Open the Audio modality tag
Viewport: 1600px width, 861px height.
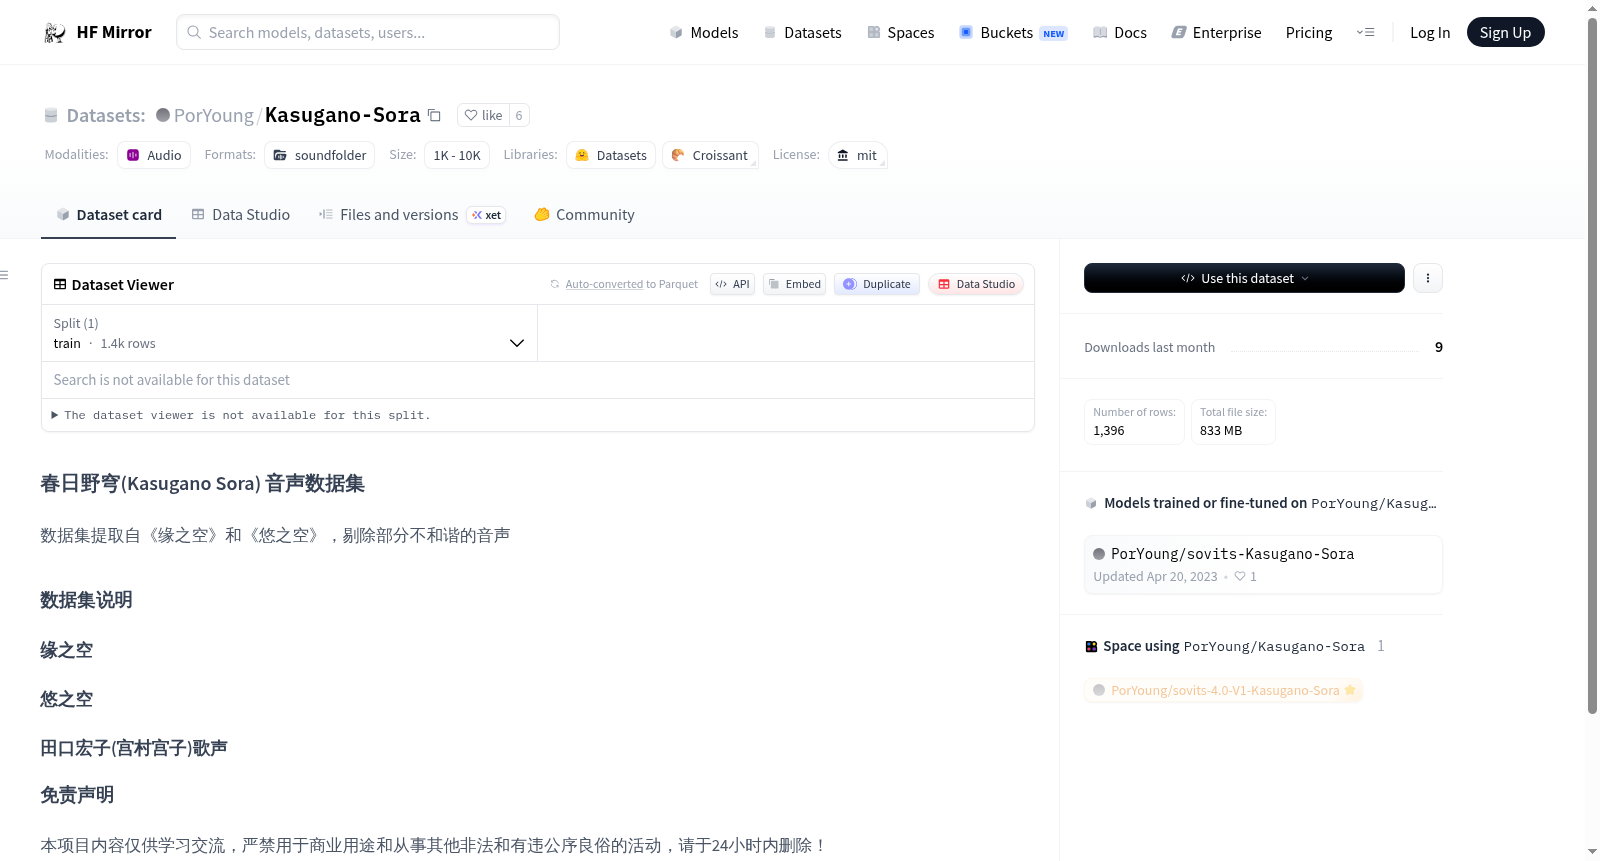[154, 155]
